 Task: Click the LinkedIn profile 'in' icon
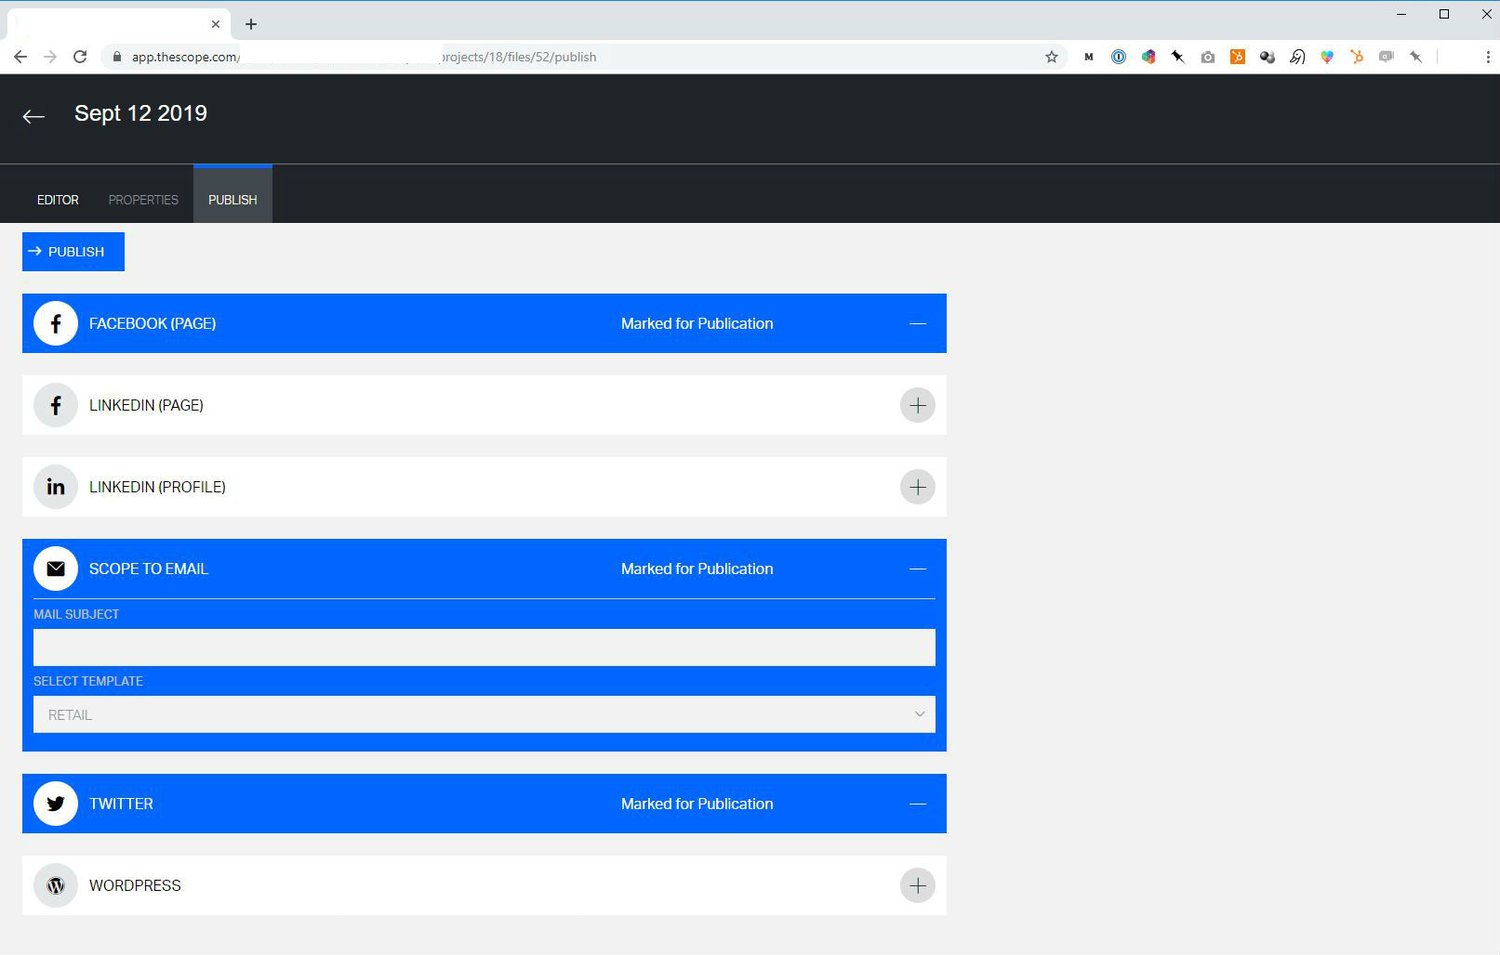click(55, 487)
